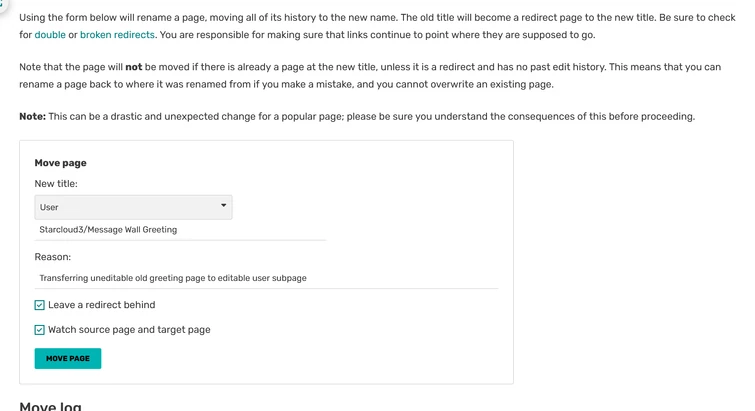Screen dimensions: 755x411
Task: Click the "Watch source page and target page" label
Action: point(129,330)
